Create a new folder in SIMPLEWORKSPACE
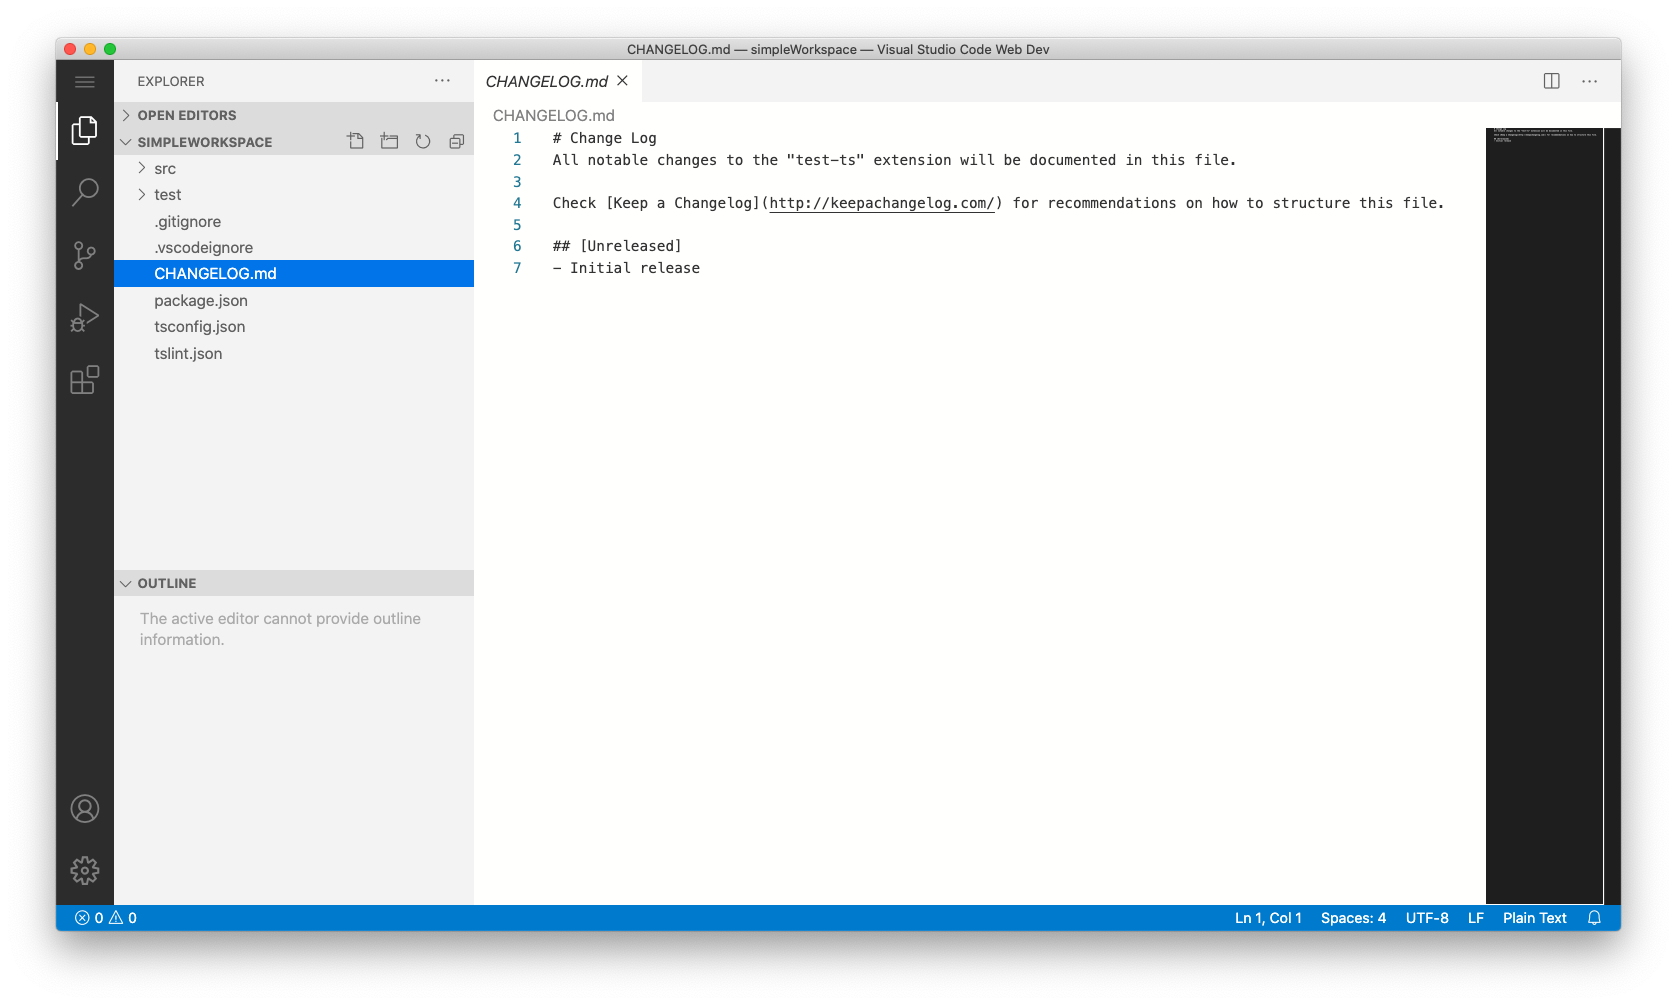Viewport: 1677px width, 1005px height. pyautogui.click(x=389, y=142)
